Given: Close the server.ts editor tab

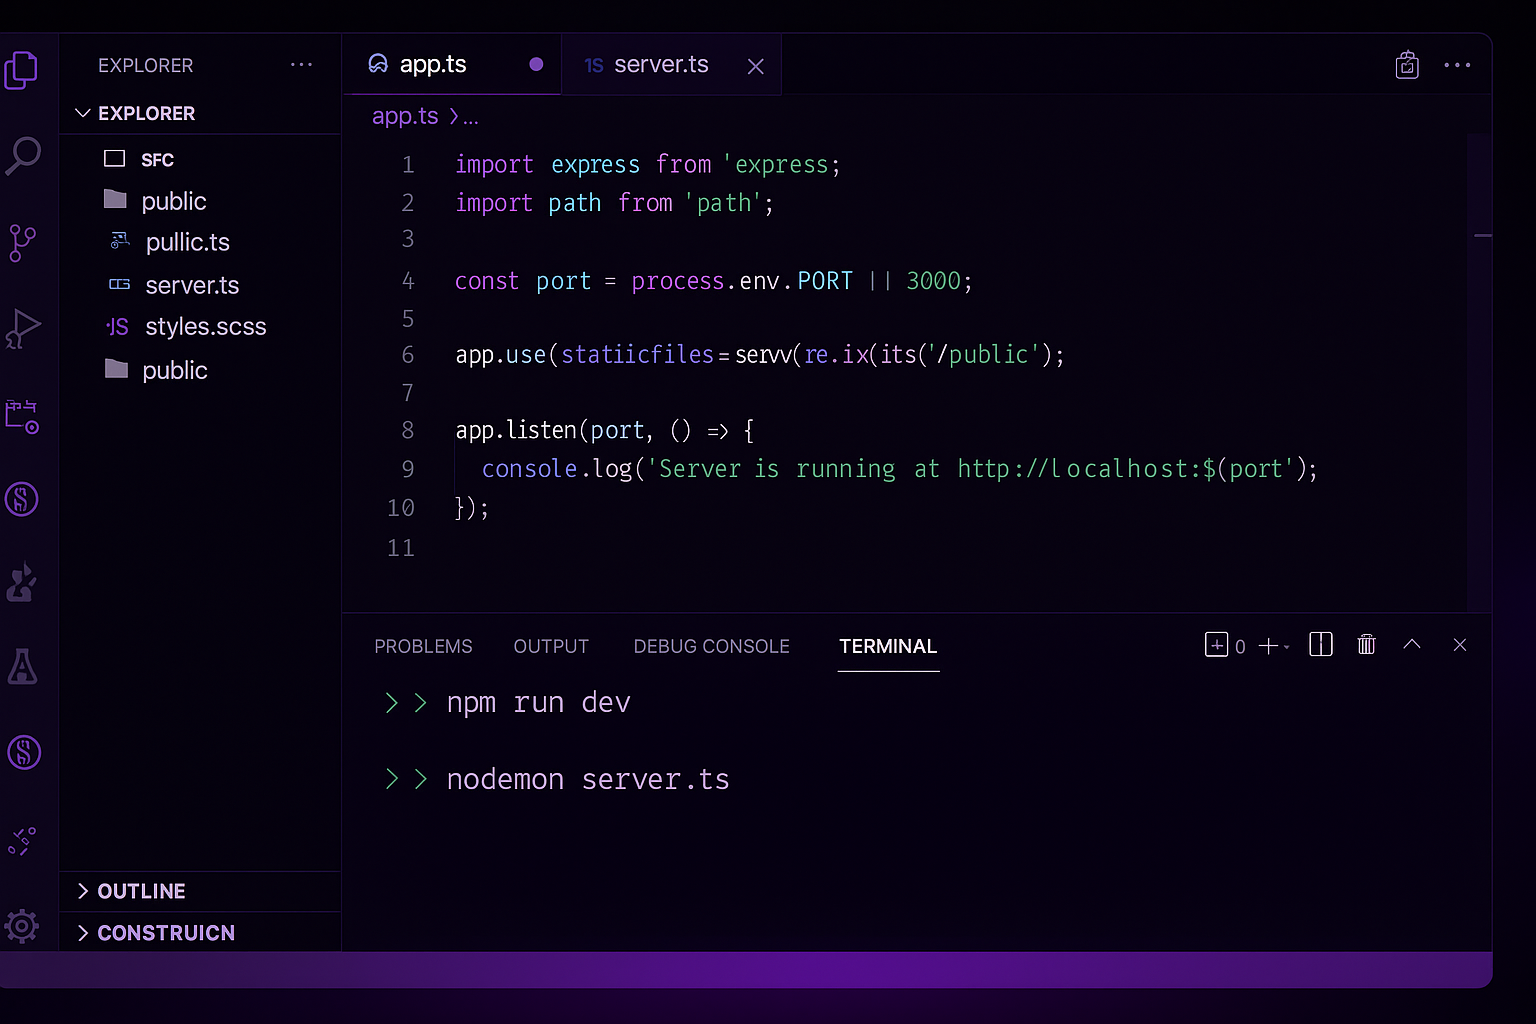Looking at the screenshot, I should (756, 66).
